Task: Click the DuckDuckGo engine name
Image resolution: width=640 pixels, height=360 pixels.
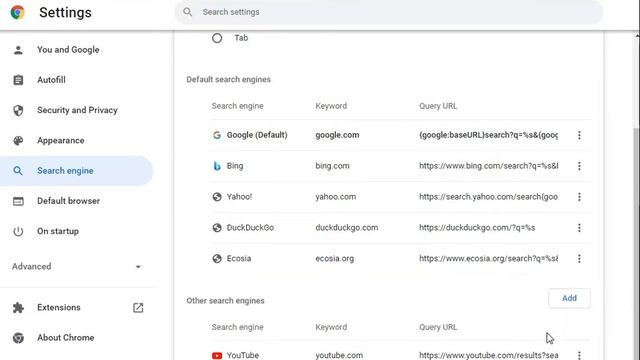Action: [x=250, y=228]
